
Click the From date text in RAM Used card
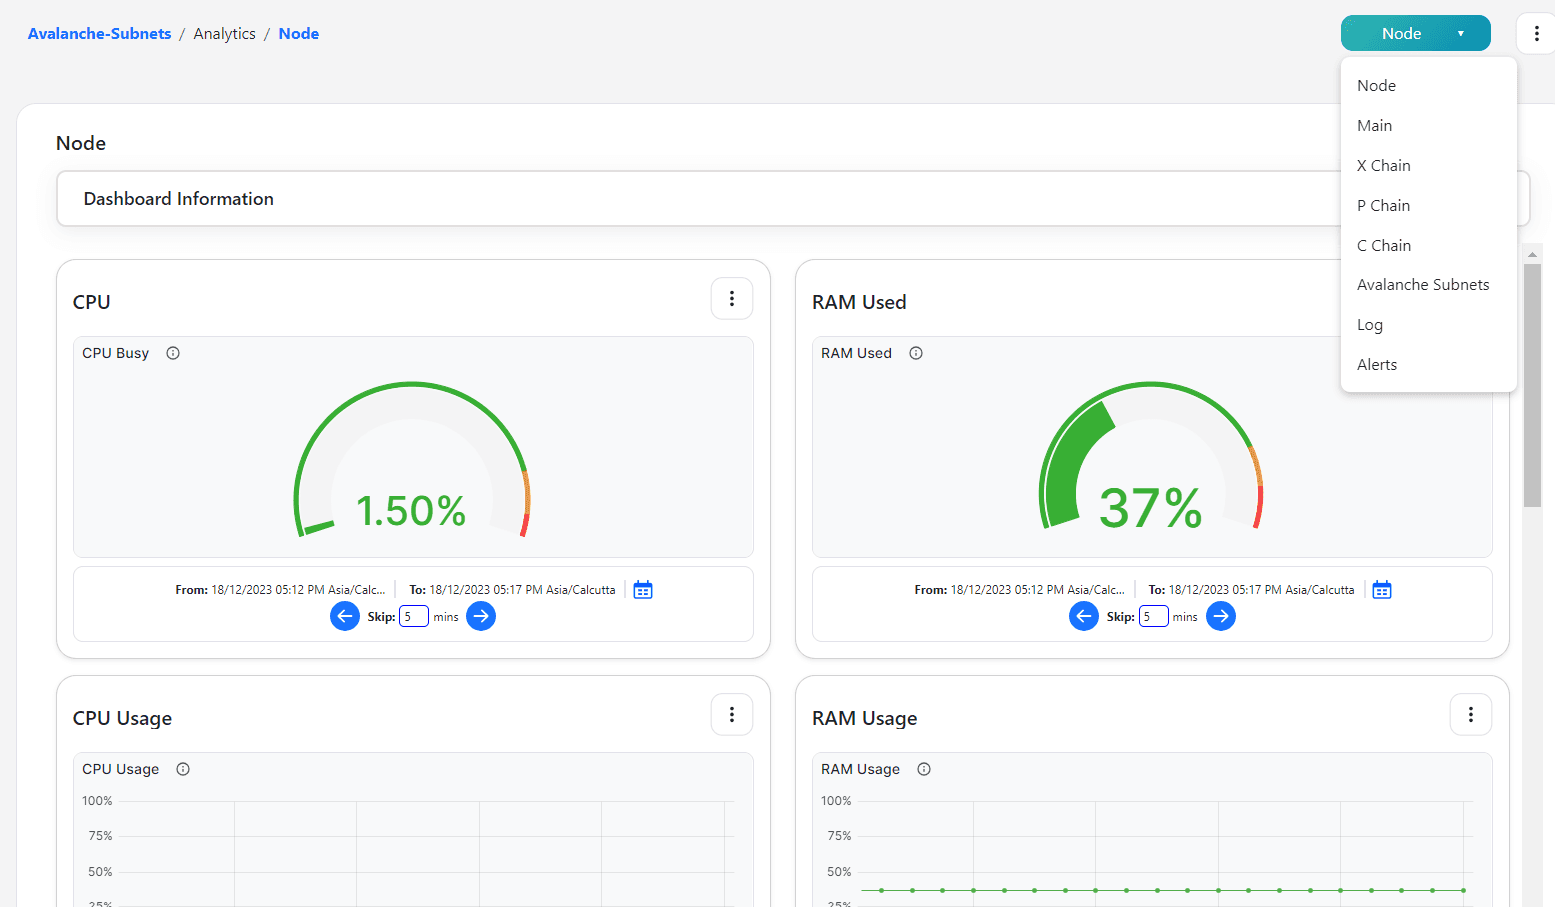pyautogui.click(x=1020, y=590)
